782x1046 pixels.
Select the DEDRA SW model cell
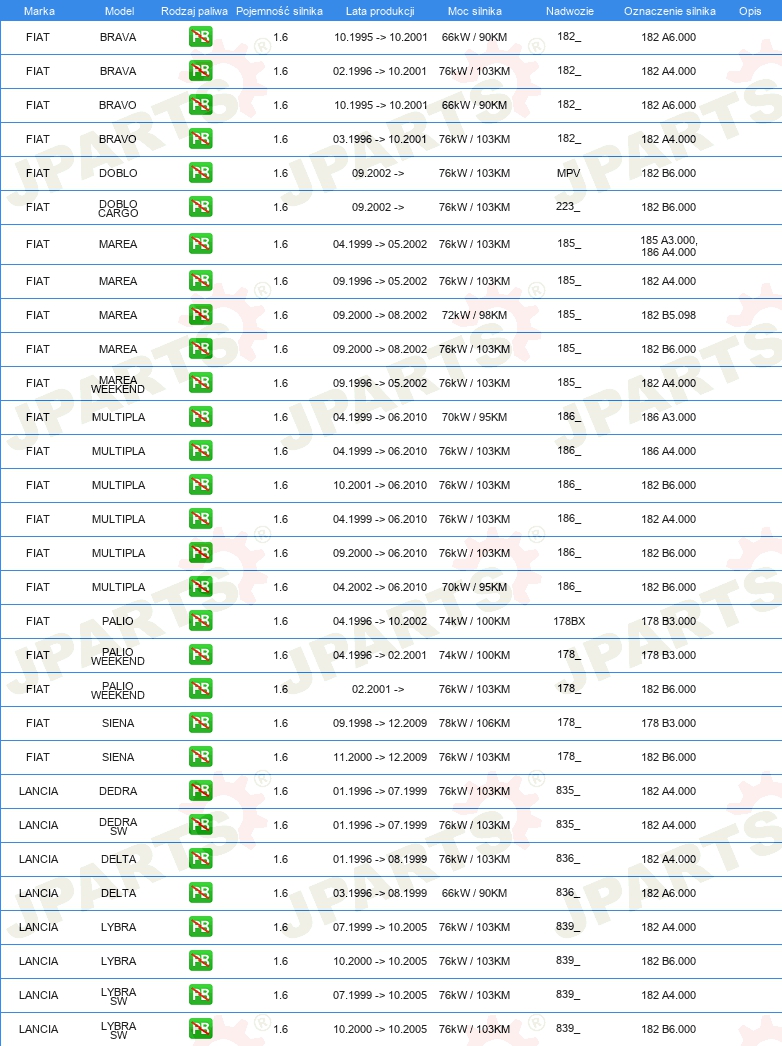(x=118, y=827)
